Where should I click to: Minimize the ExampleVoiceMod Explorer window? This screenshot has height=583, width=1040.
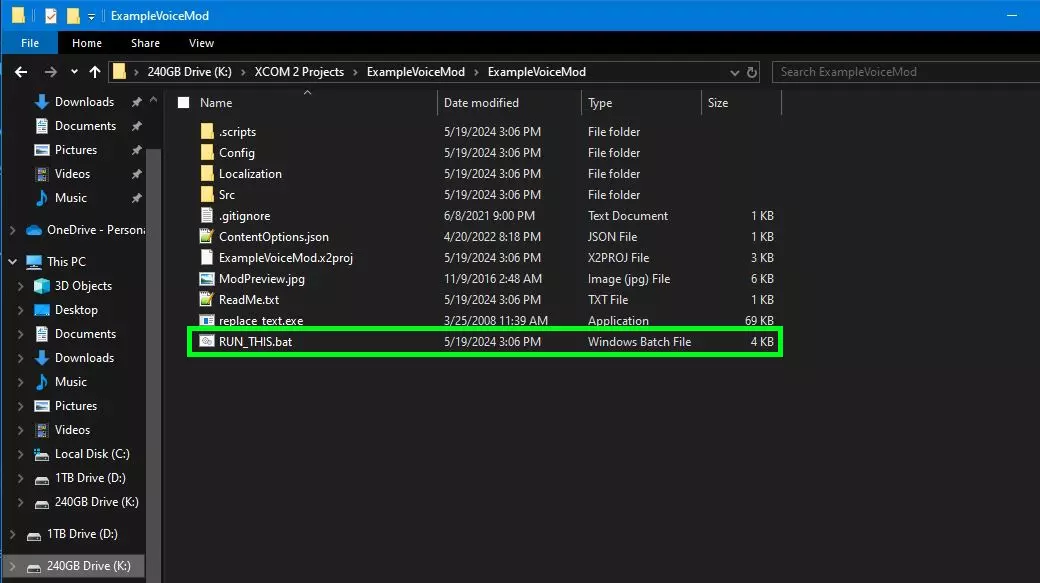pyautogui.click(x=1011, y=15)
